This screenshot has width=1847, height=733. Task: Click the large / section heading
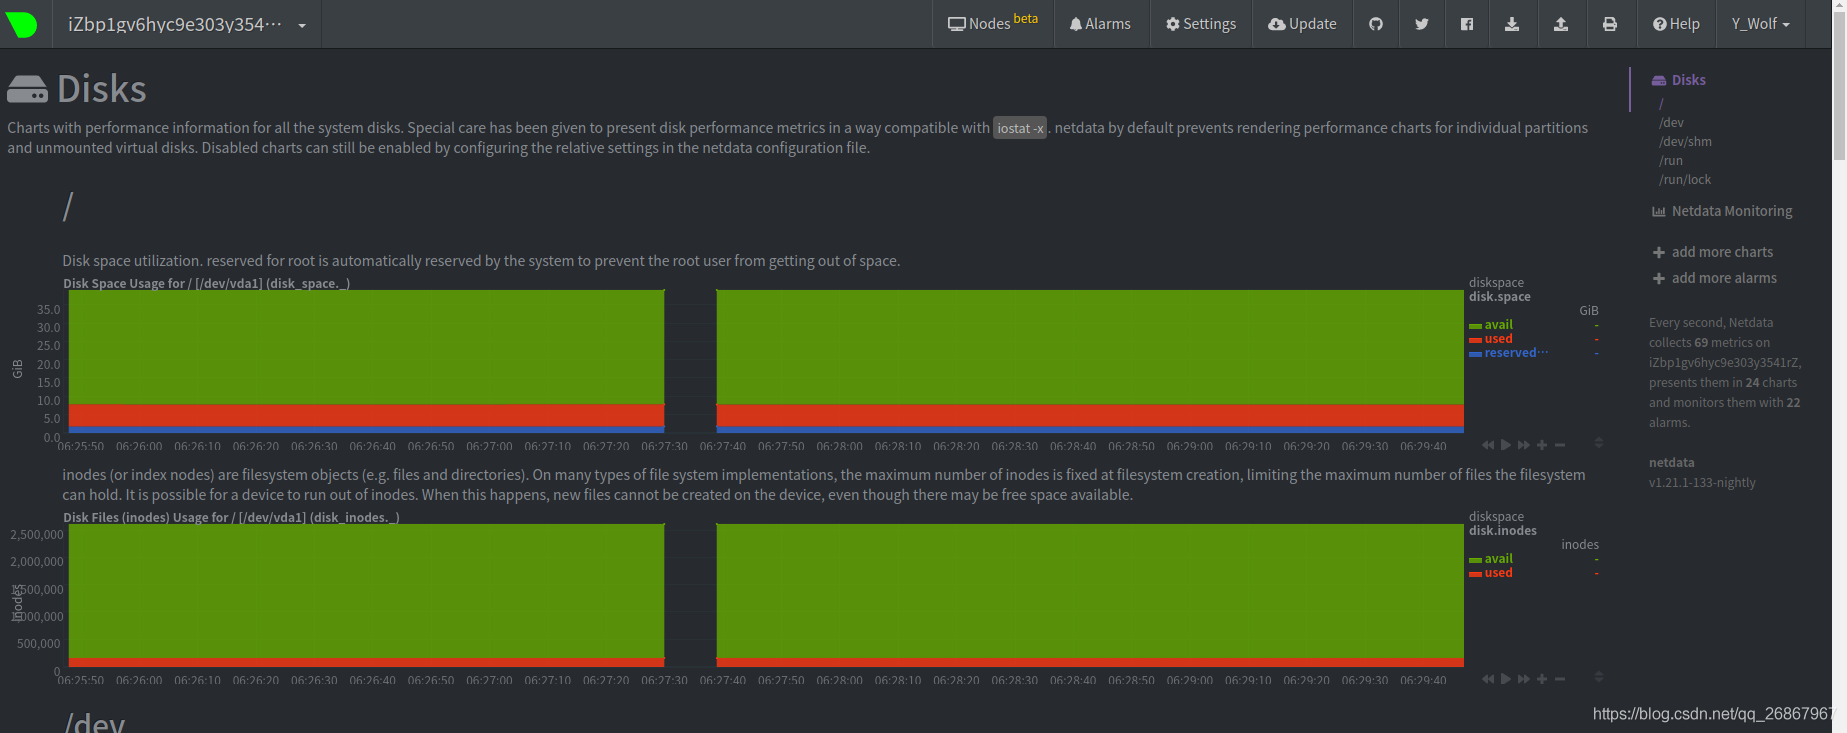coord(68,207)
